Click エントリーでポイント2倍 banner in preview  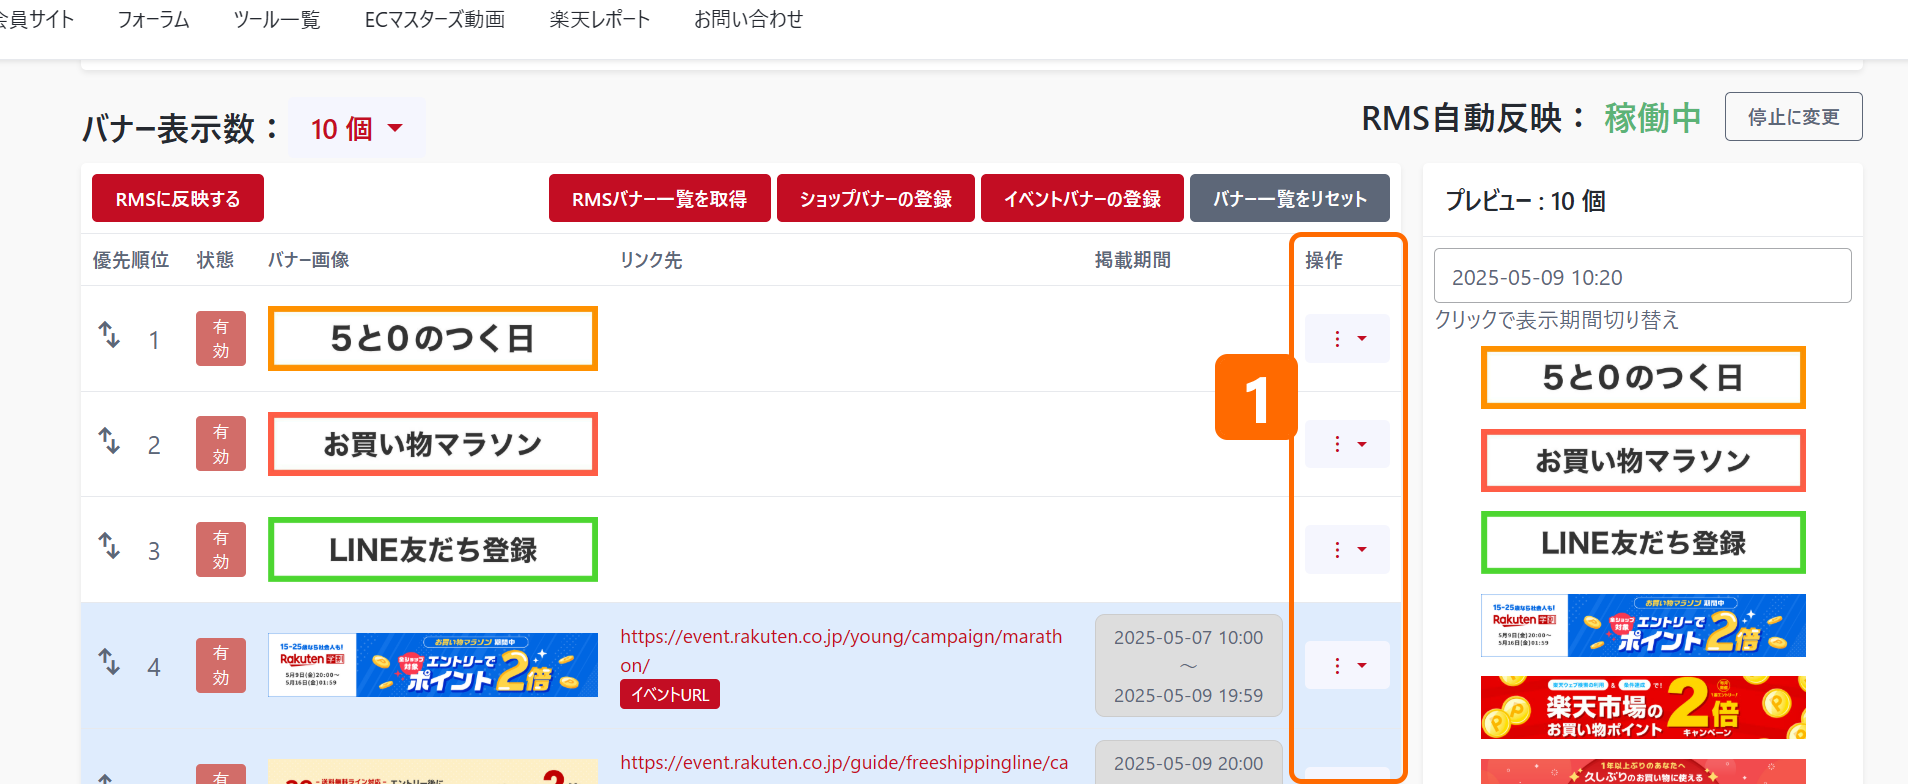(1643, 626)
